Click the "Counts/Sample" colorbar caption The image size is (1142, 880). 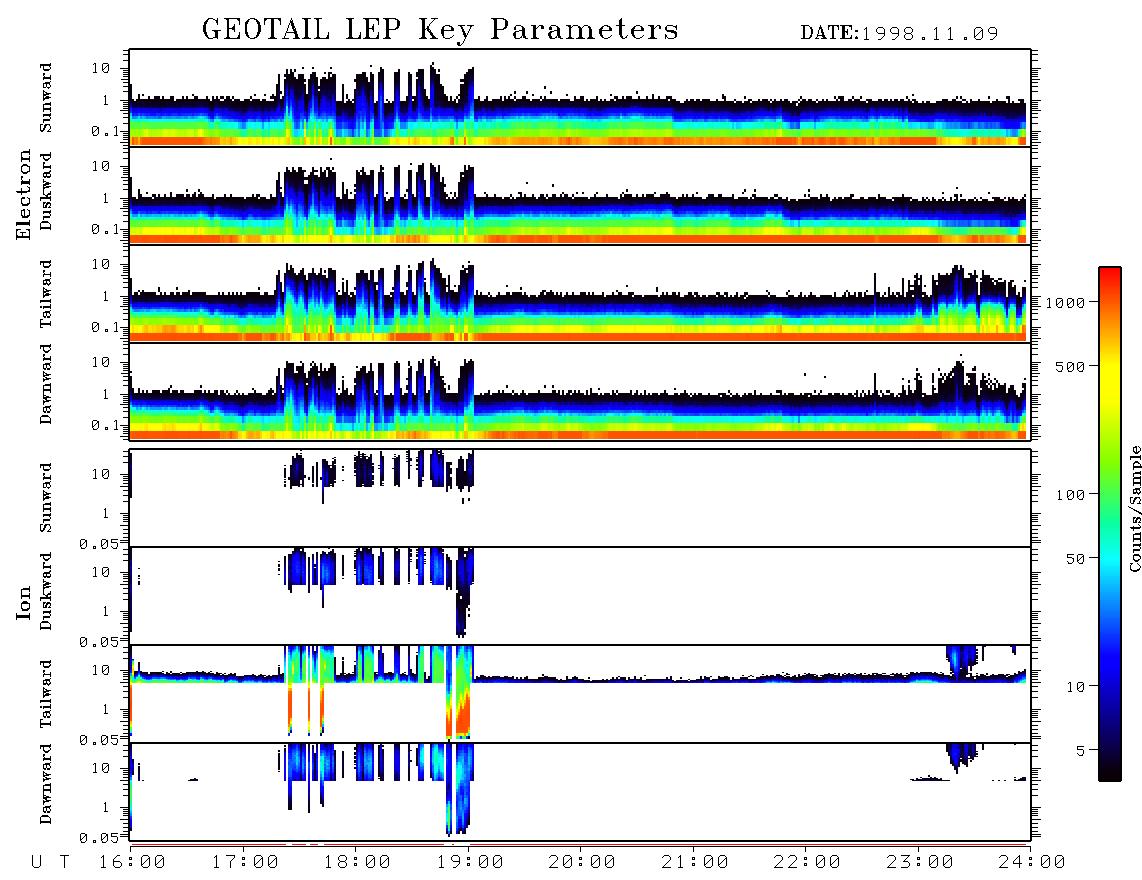tap(1135, 508)
